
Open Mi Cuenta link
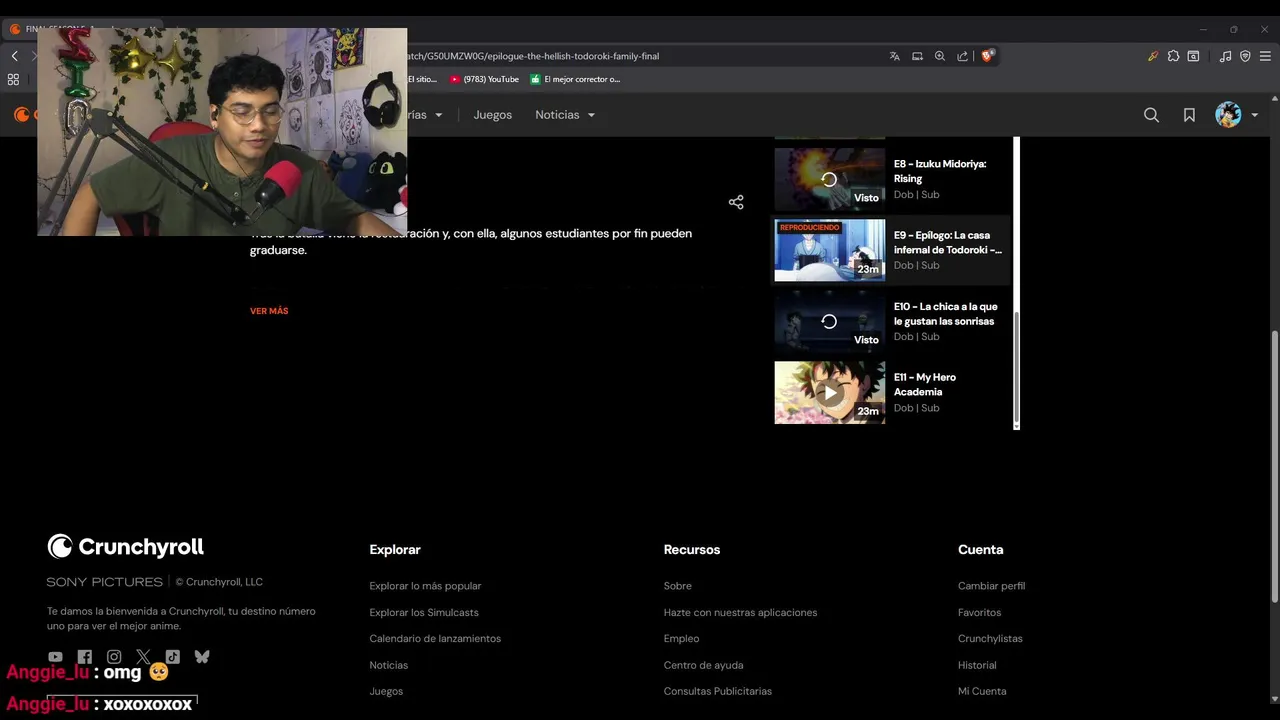(x=982, y=691)
